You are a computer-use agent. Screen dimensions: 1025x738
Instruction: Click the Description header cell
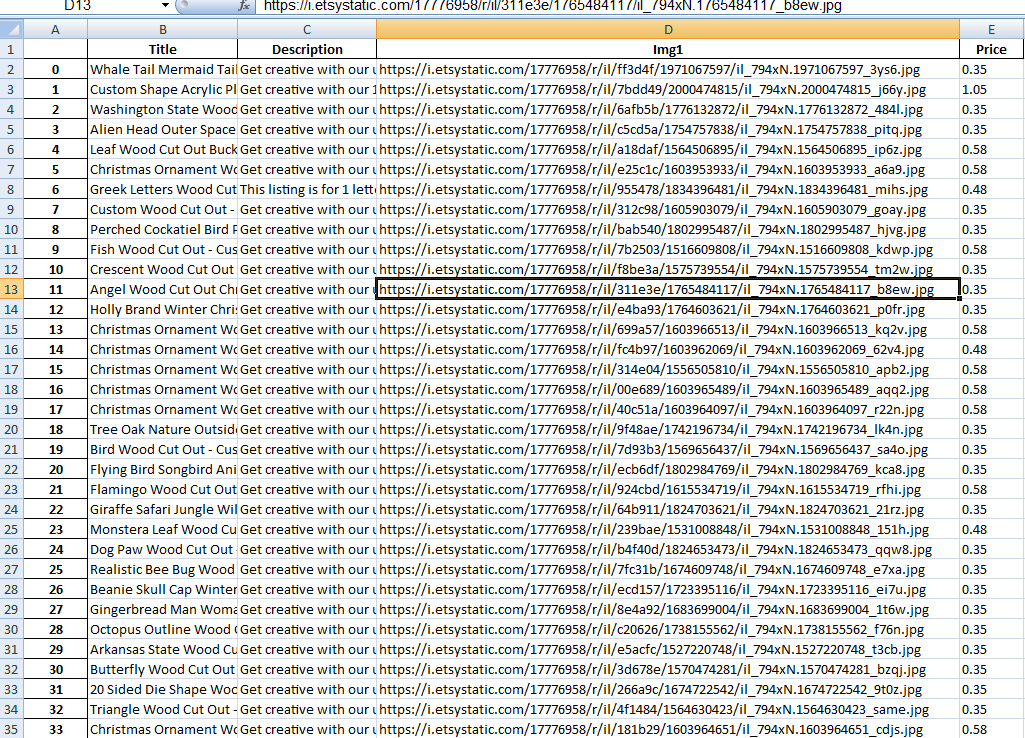(x=307, y=50)
